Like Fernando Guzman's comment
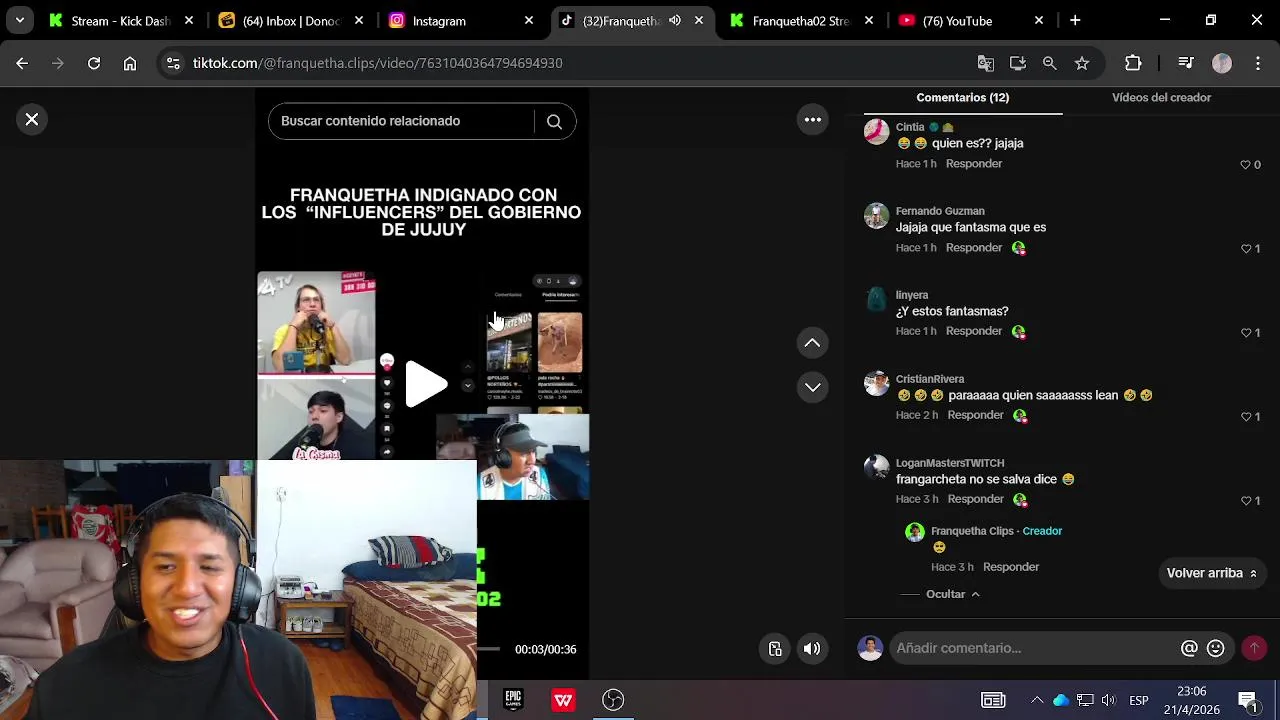Screen dimensions: 1280x720 coord(1246,248)
